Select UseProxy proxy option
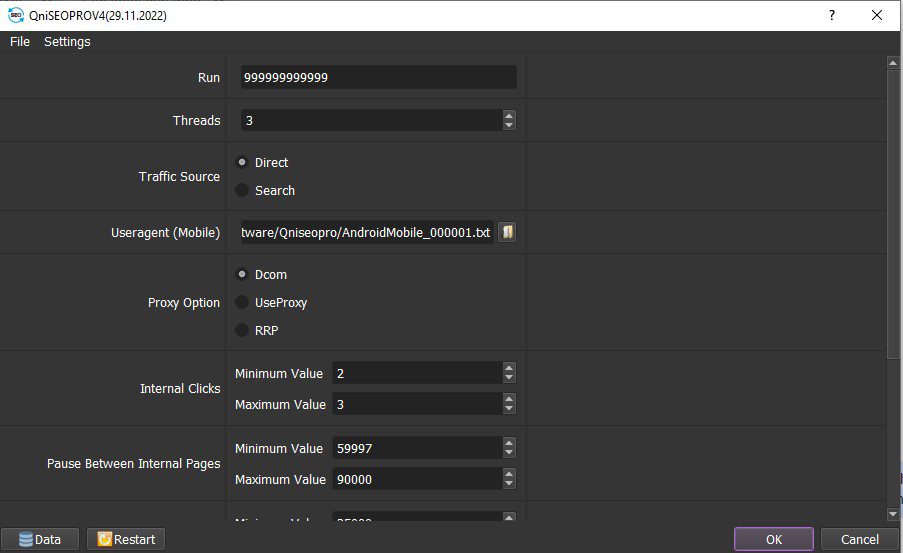The image size is (903, 553). click(x=271, y=302)
